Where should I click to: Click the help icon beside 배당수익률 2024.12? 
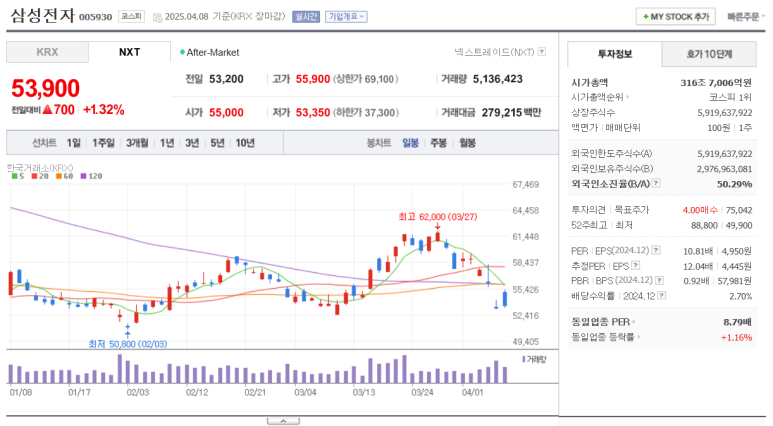tap(662, 295)
